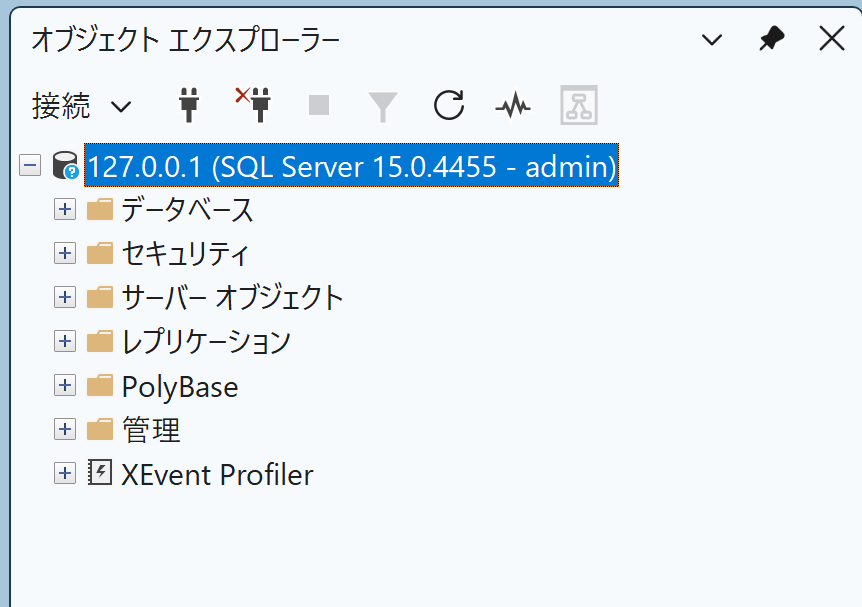Screen dimensions: 862x607
Task: Select the XEvent Profiler tree item
Action: [217, 474]
